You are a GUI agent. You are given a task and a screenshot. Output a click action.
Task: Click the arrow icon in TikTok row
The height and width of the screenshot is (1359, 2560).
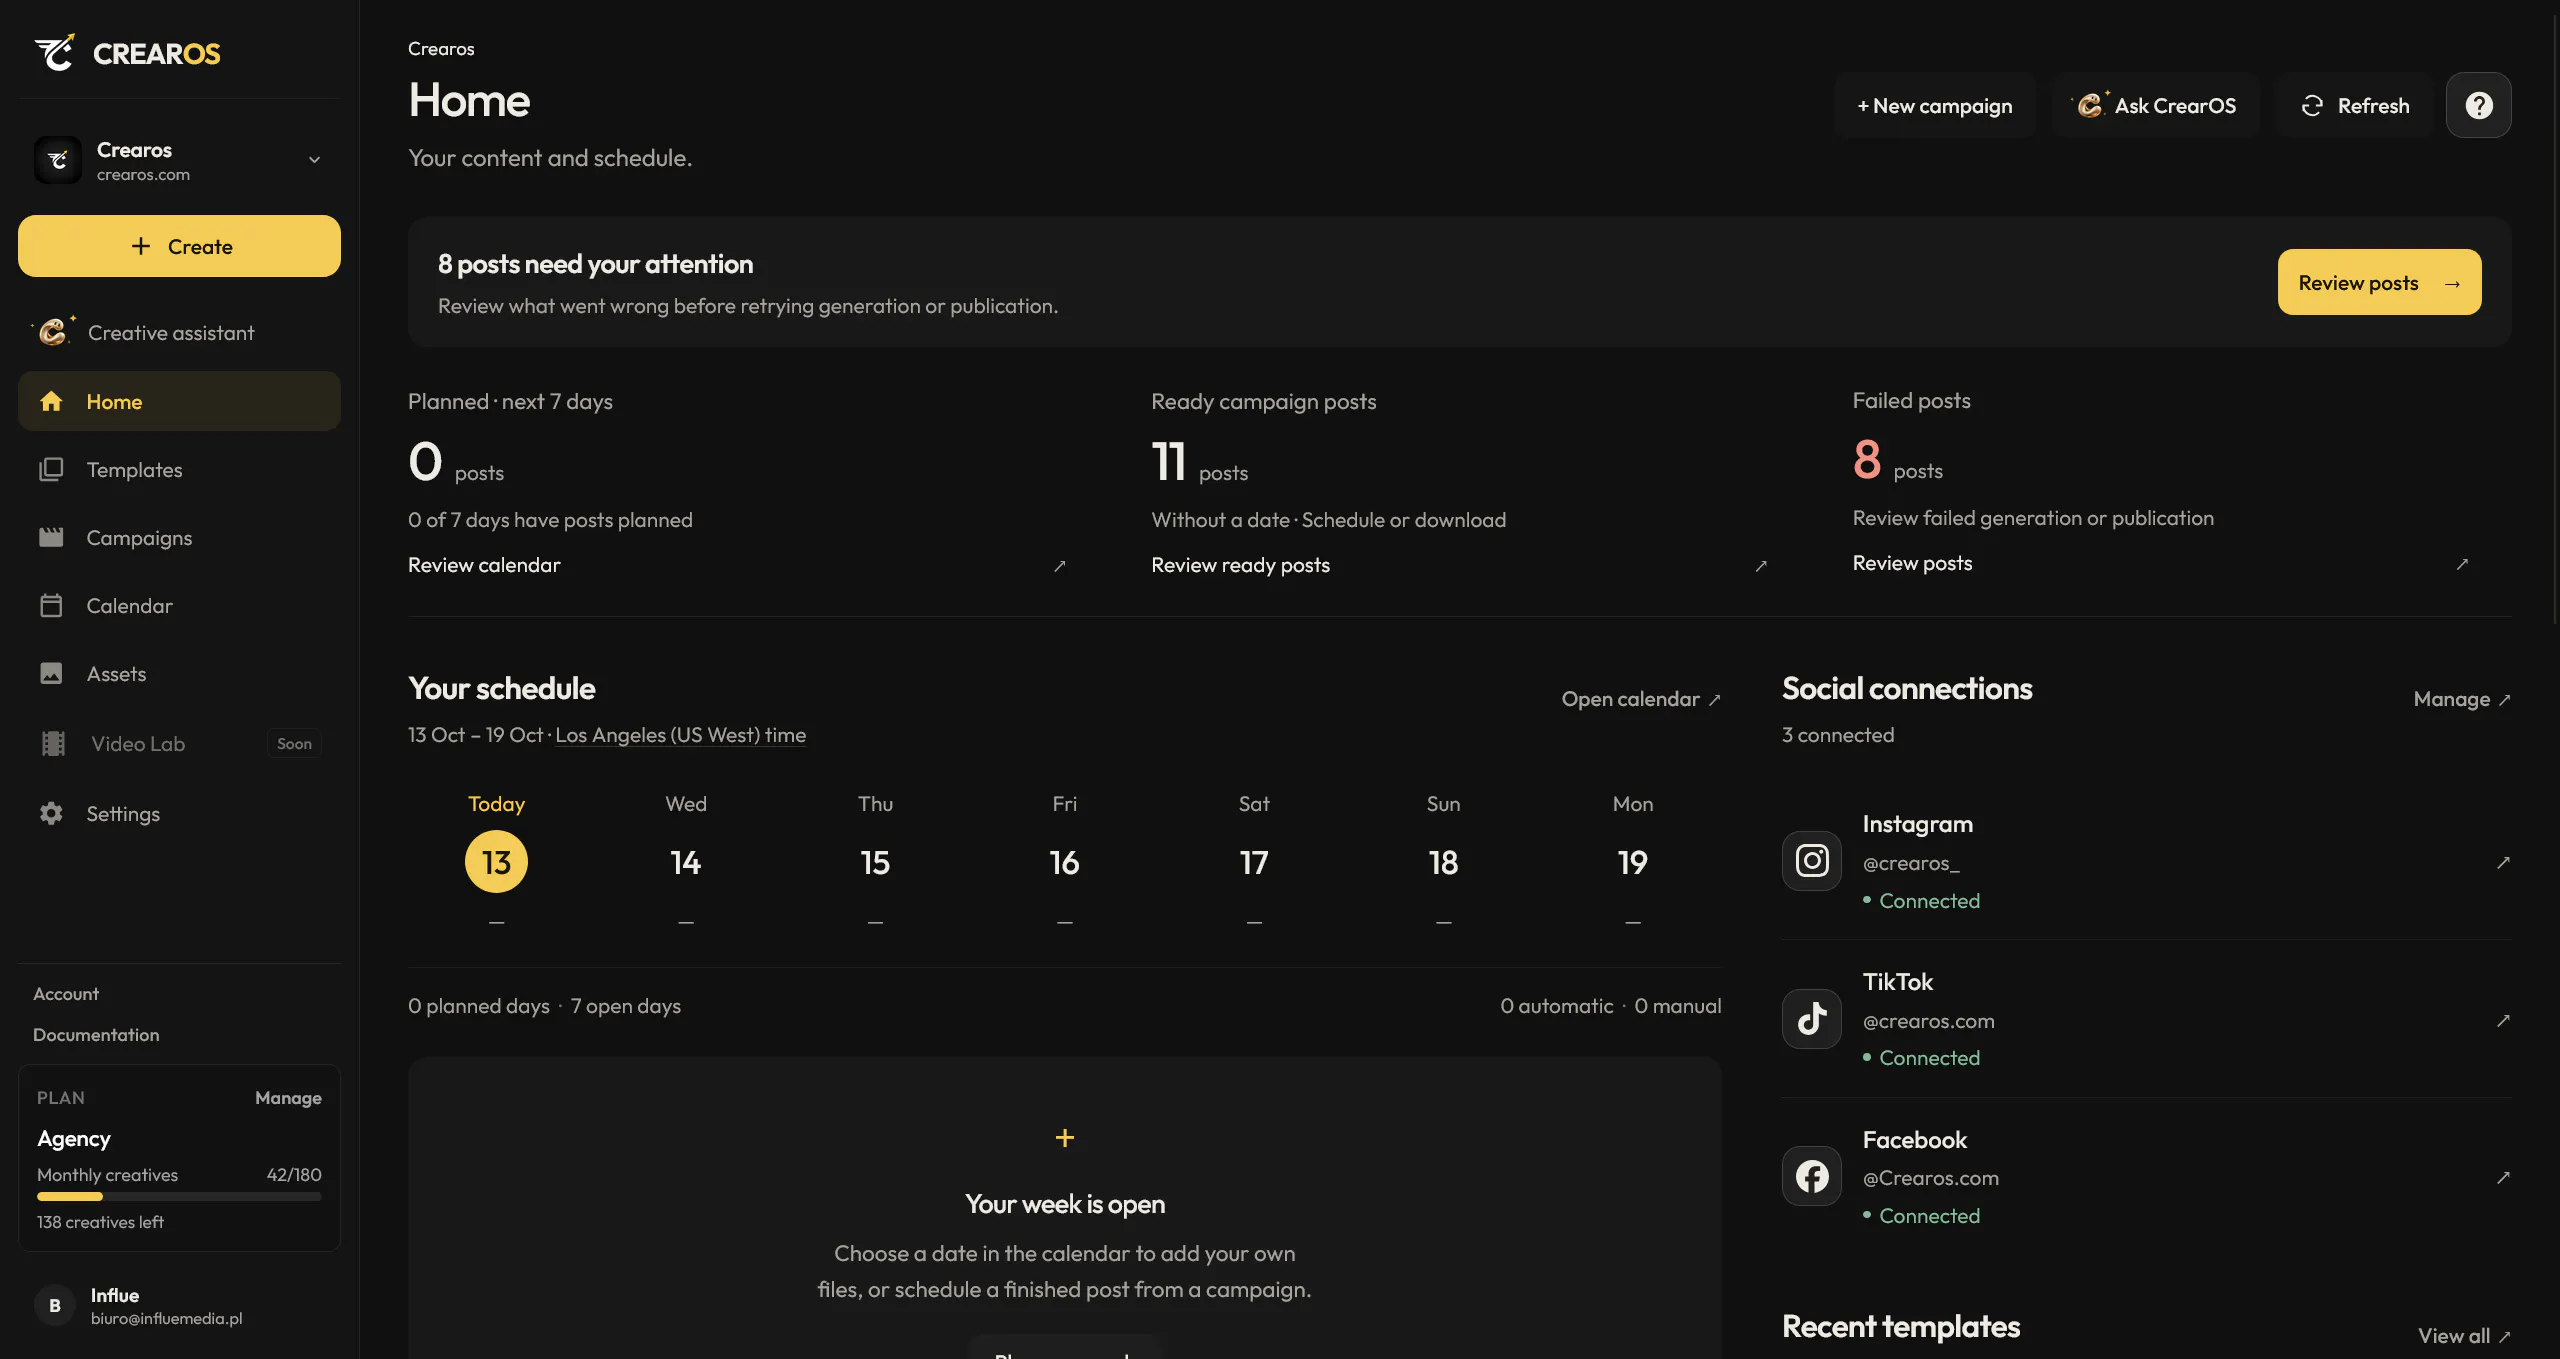coord(2503,1020)
